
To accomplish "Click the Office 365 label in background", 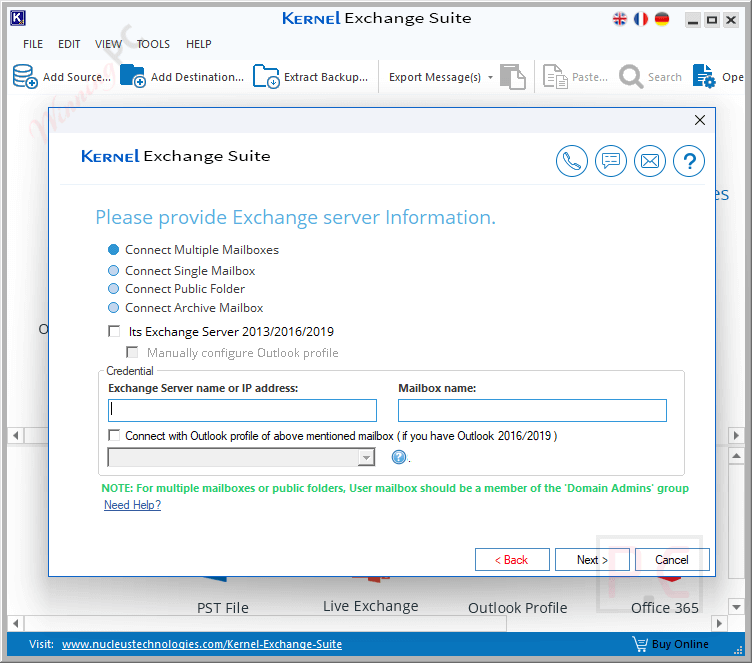I will click(x=665, y=608).
